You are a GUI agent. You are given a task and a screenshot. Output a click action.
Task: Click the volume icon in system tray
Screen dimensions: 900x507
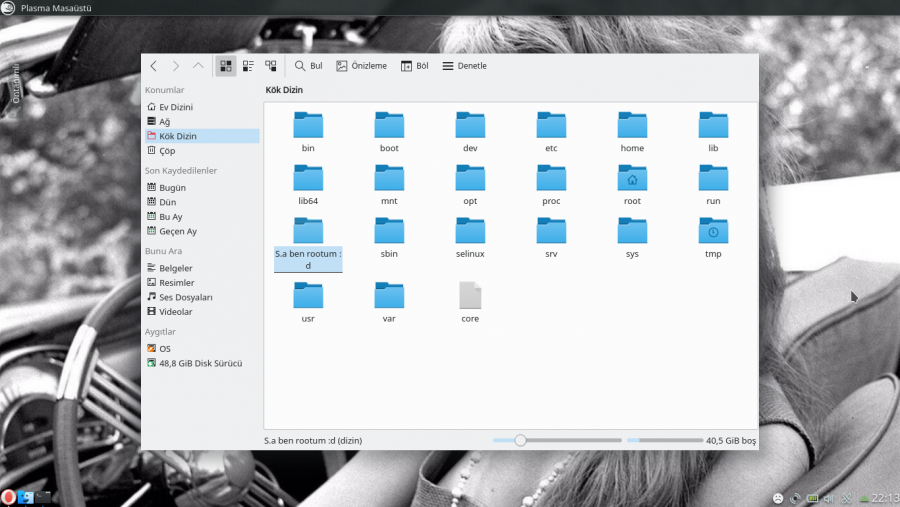(x=828, y=498)
